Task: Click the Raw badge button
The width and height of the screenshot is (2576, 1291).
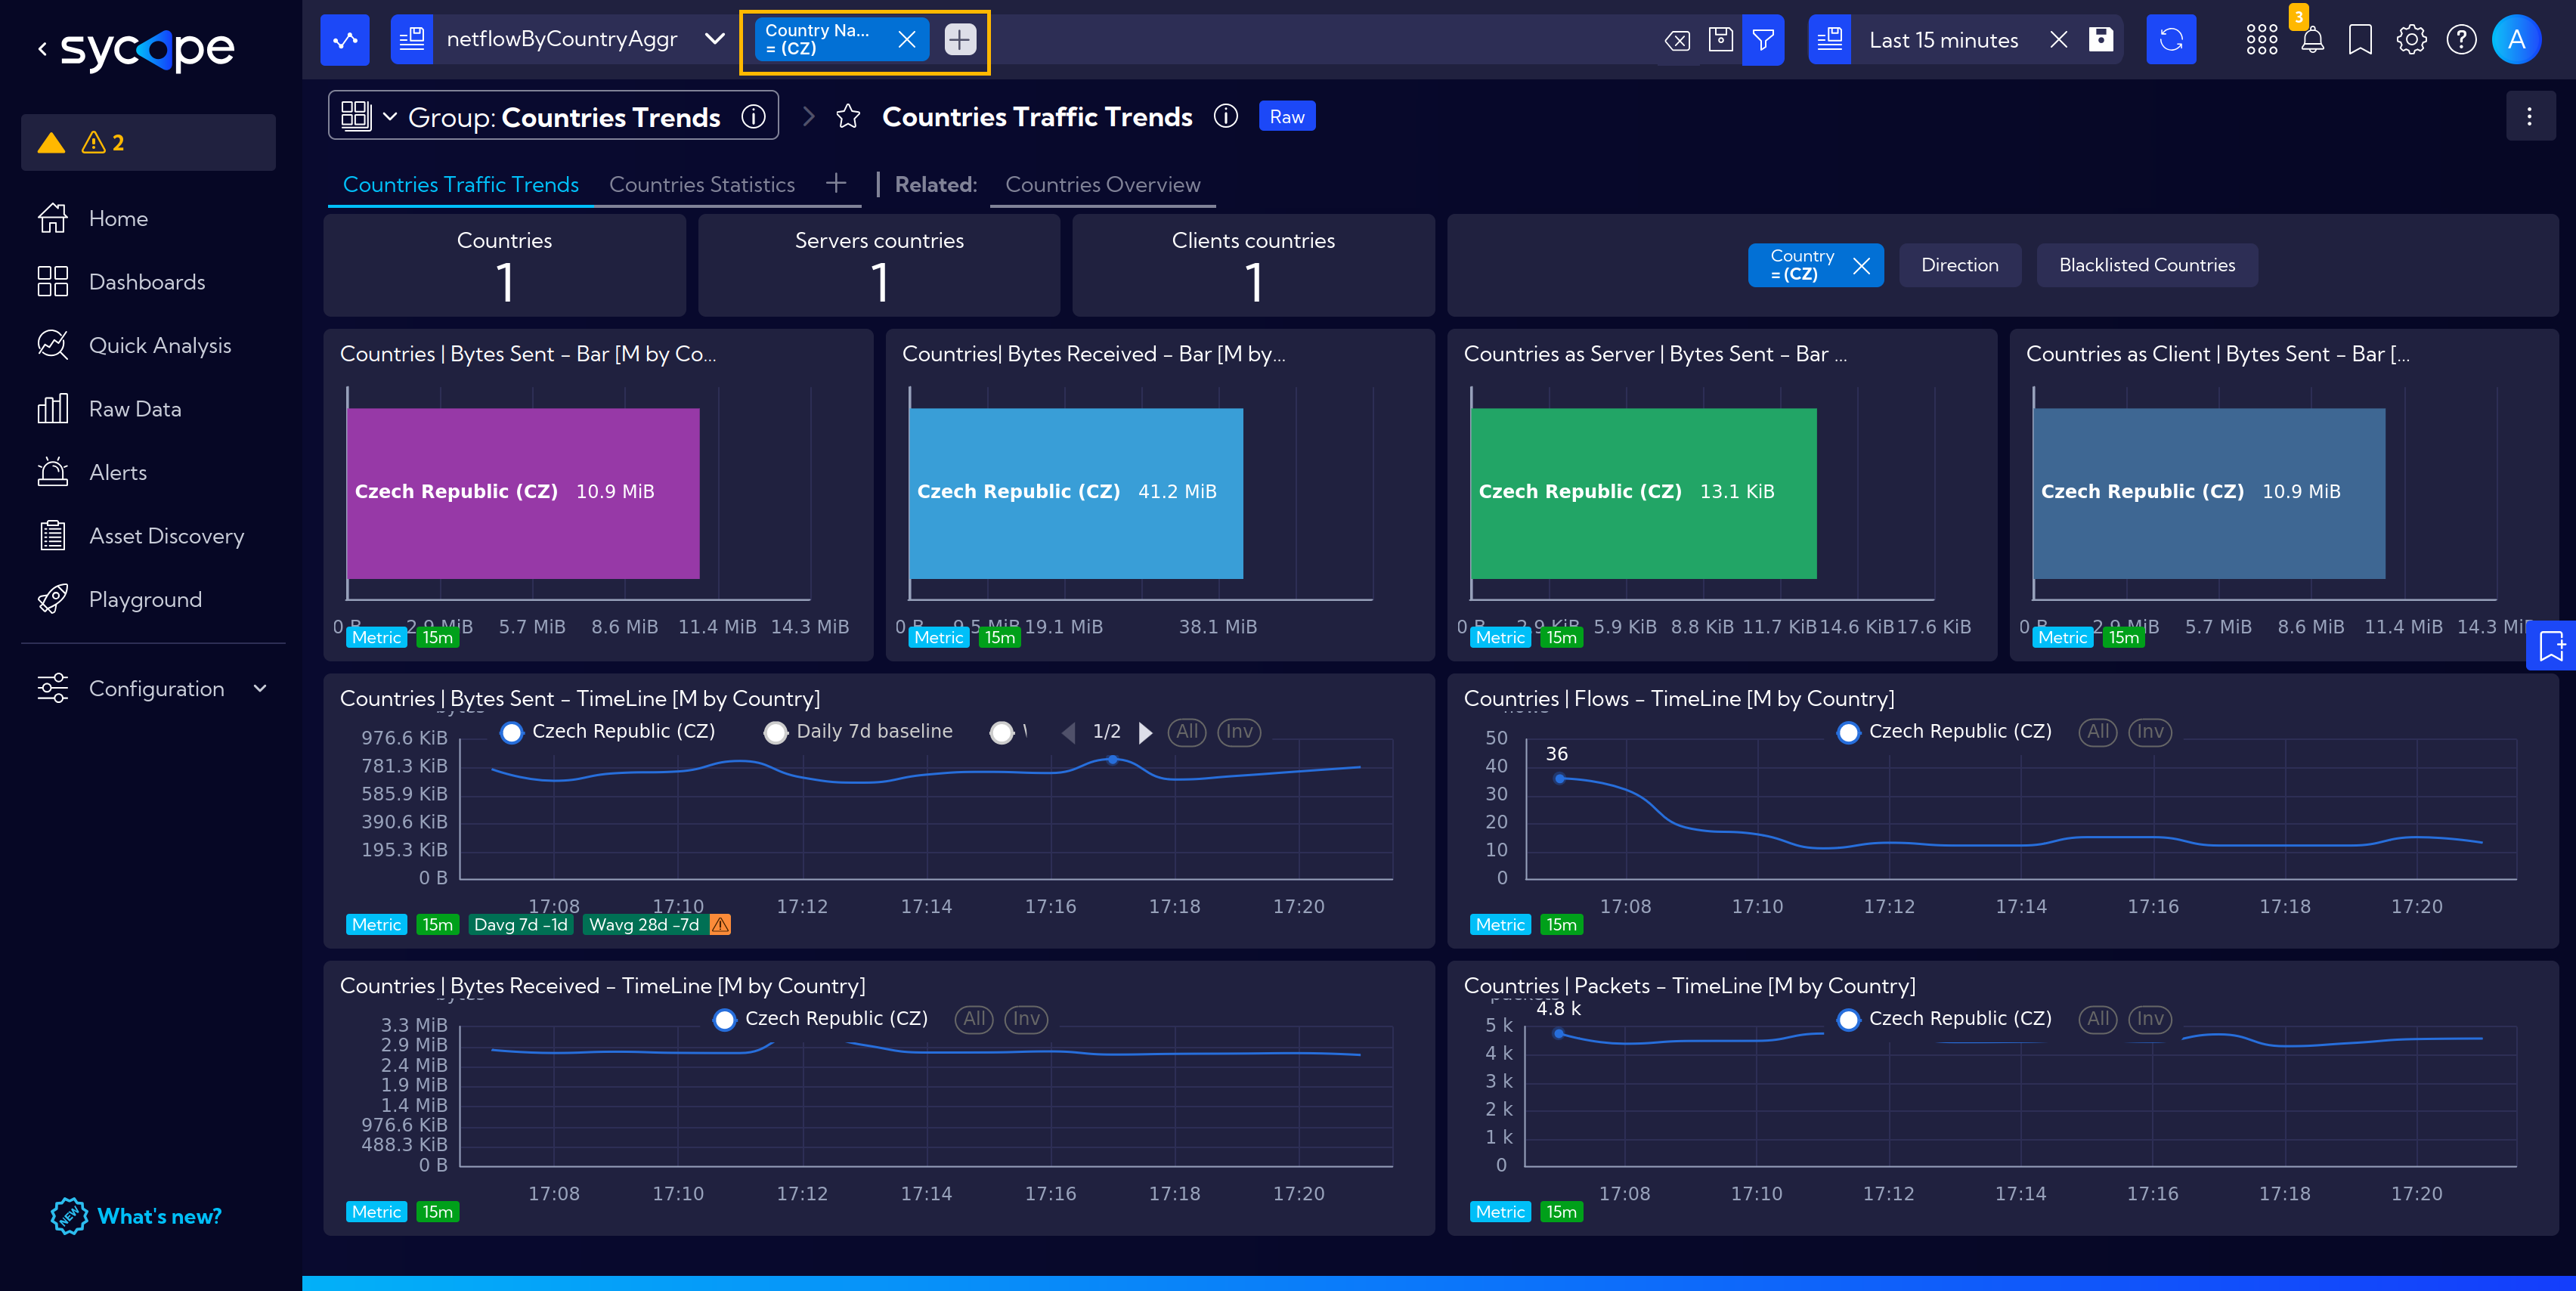Action: (1287, 117)
